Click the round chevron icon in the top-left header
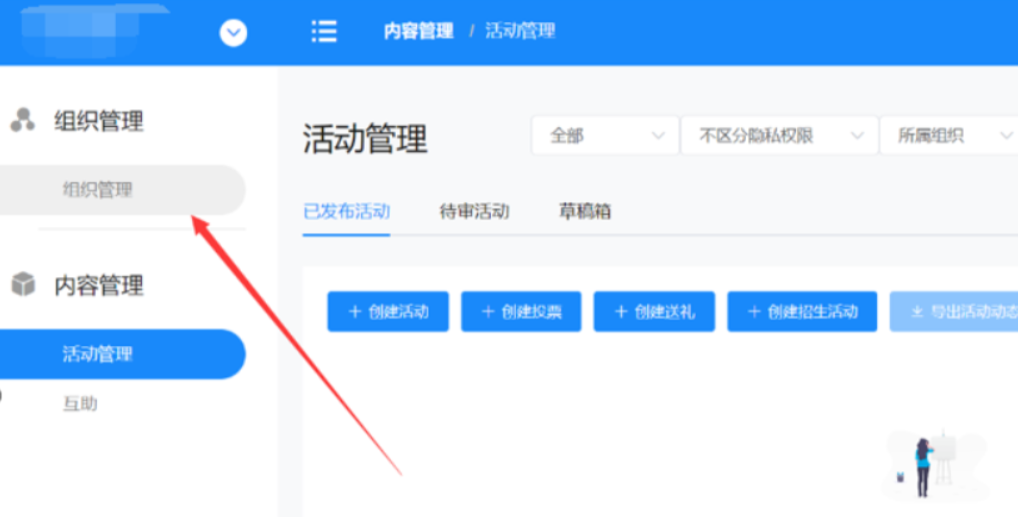This screenshot has width=1018, height=517. tap(233, 33)
